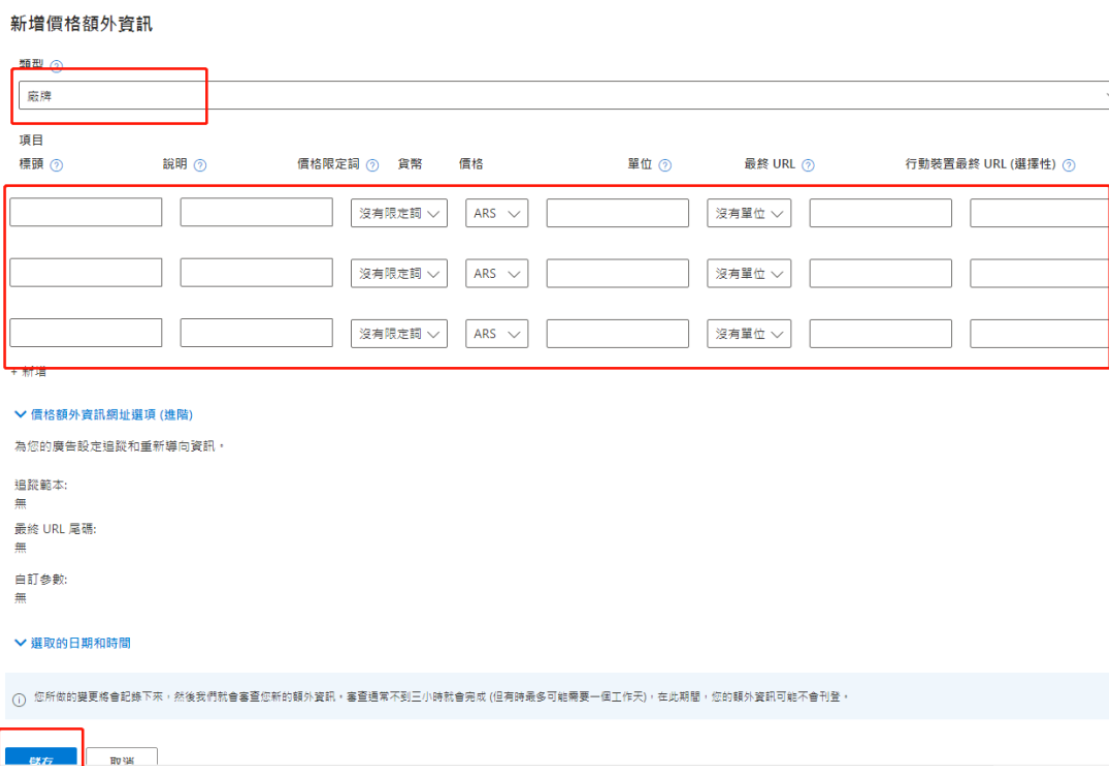1109x766 pixels.
Task: Open the second row 沒有單位 dropdown
Action: point(748,272)
